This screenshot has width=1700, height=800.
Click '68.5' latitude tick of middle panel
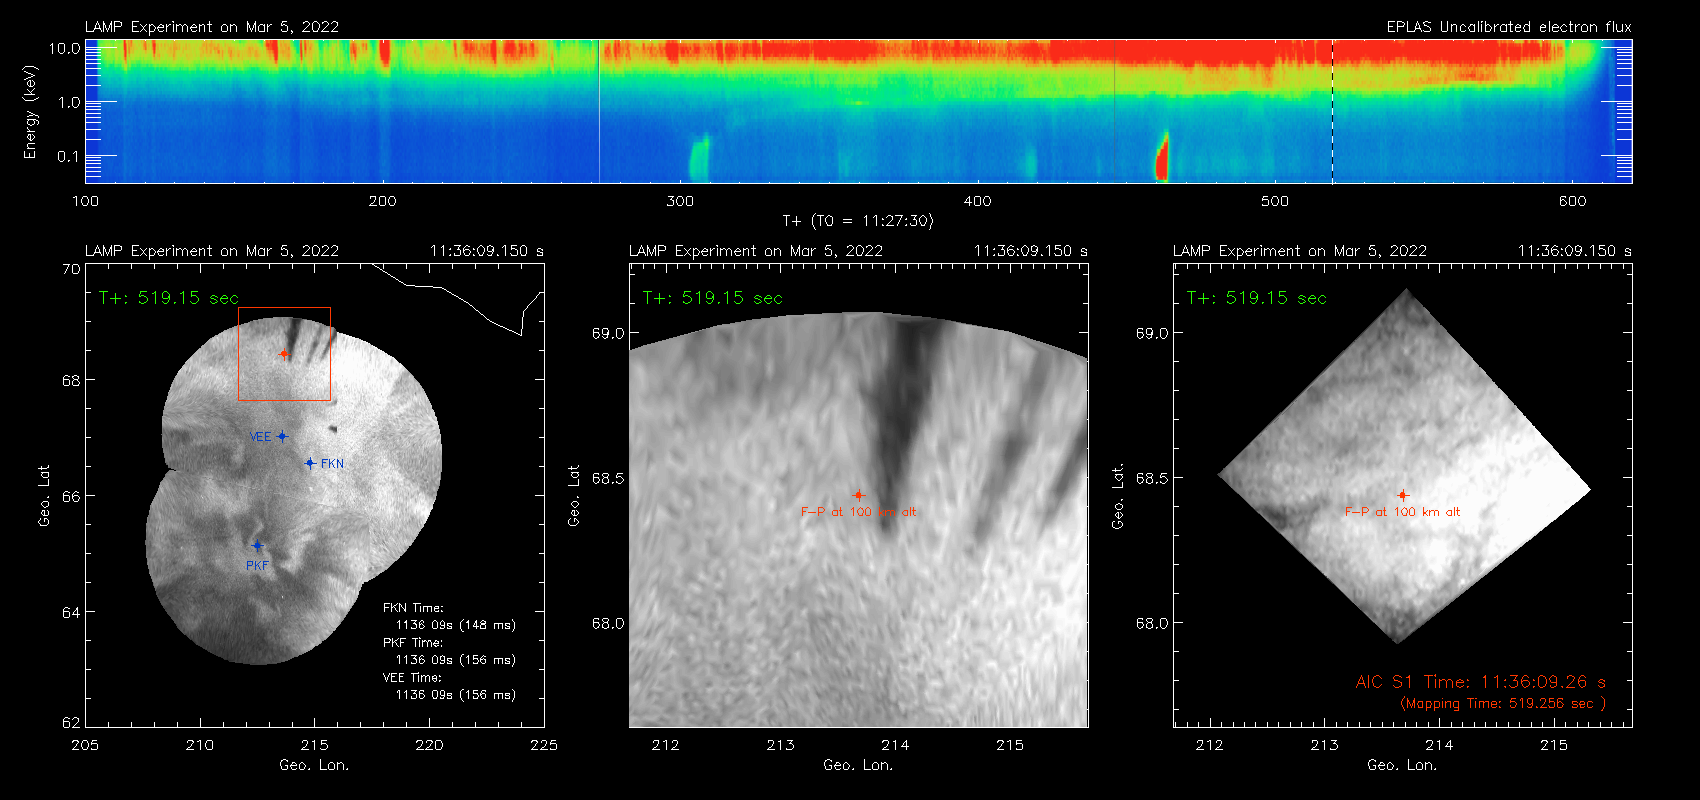pyautogui.click(x=607, y=478)
